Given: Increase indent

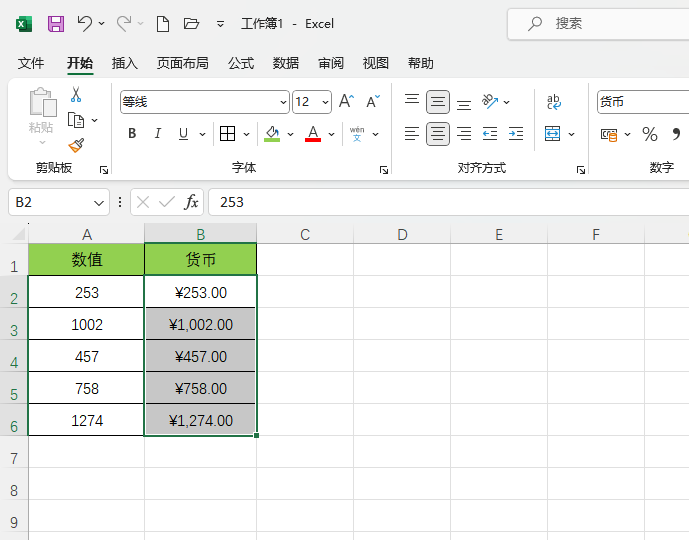Looking at the screenshot, I should (x=515, y=134).
